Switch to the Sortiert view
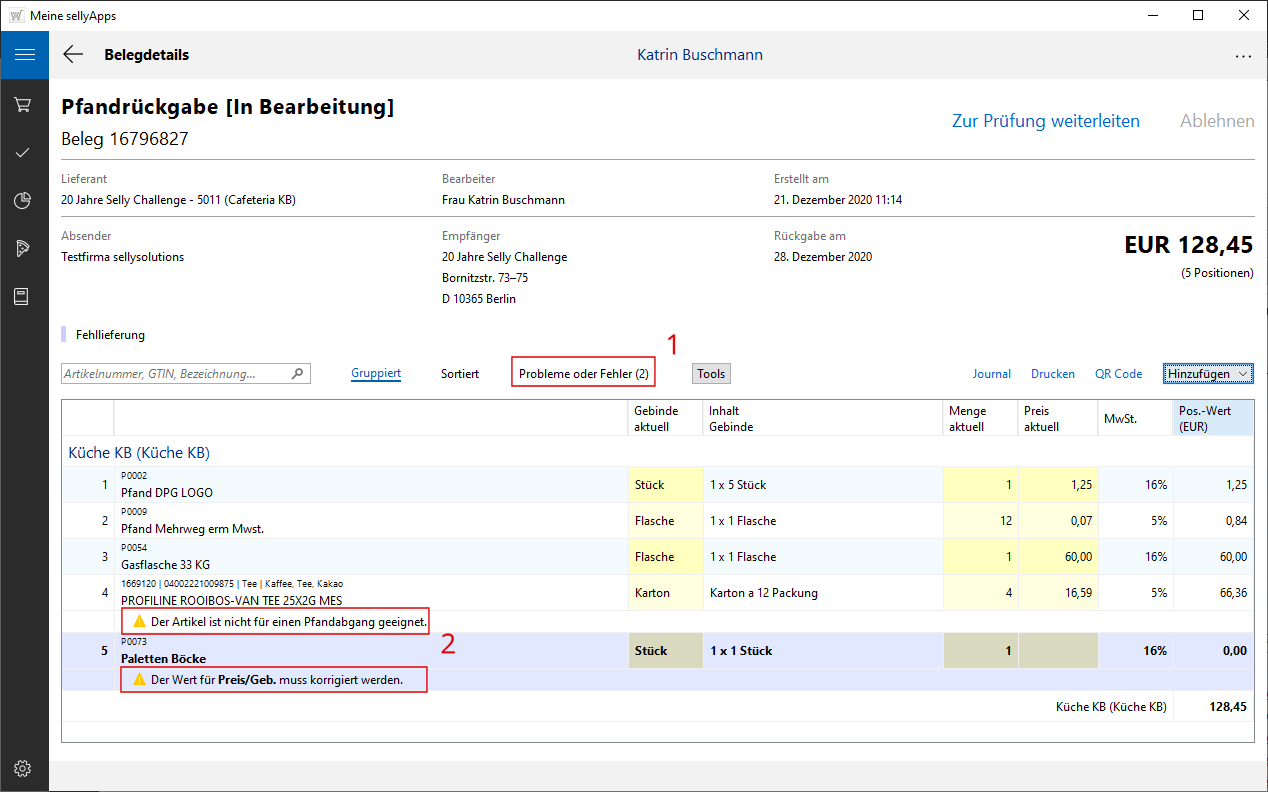This screenshot has height=792, width=1268. 460,374
